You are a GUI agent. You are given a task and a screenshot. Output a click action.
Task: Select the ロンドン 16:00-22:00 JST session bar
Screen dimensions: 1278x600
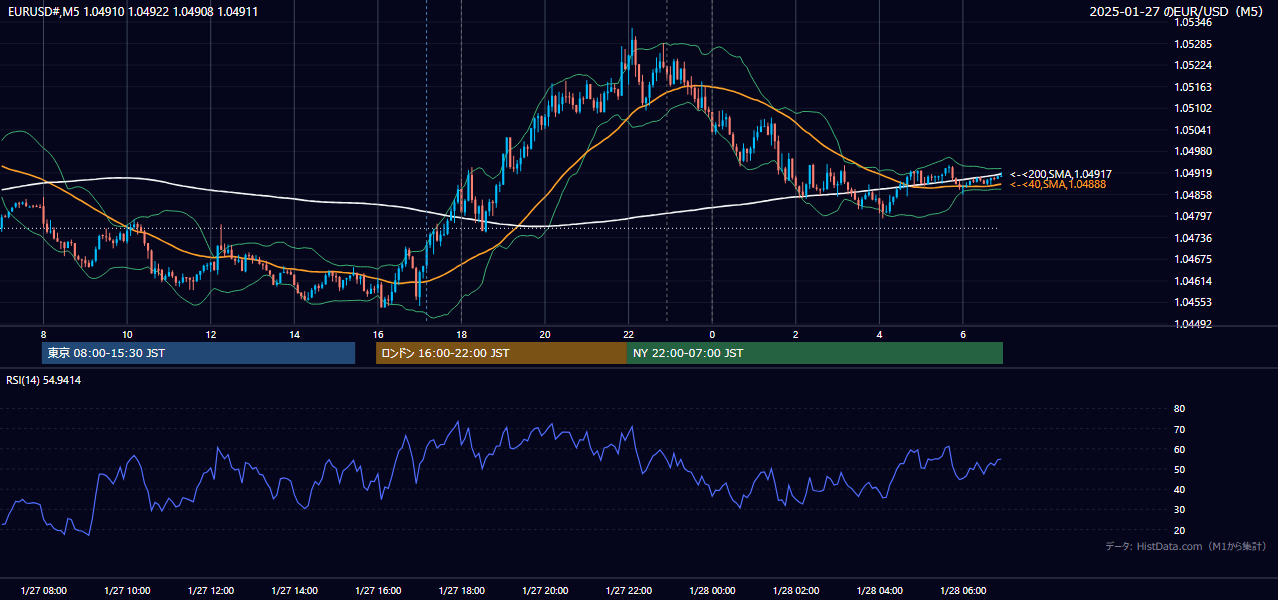point(501,353)
